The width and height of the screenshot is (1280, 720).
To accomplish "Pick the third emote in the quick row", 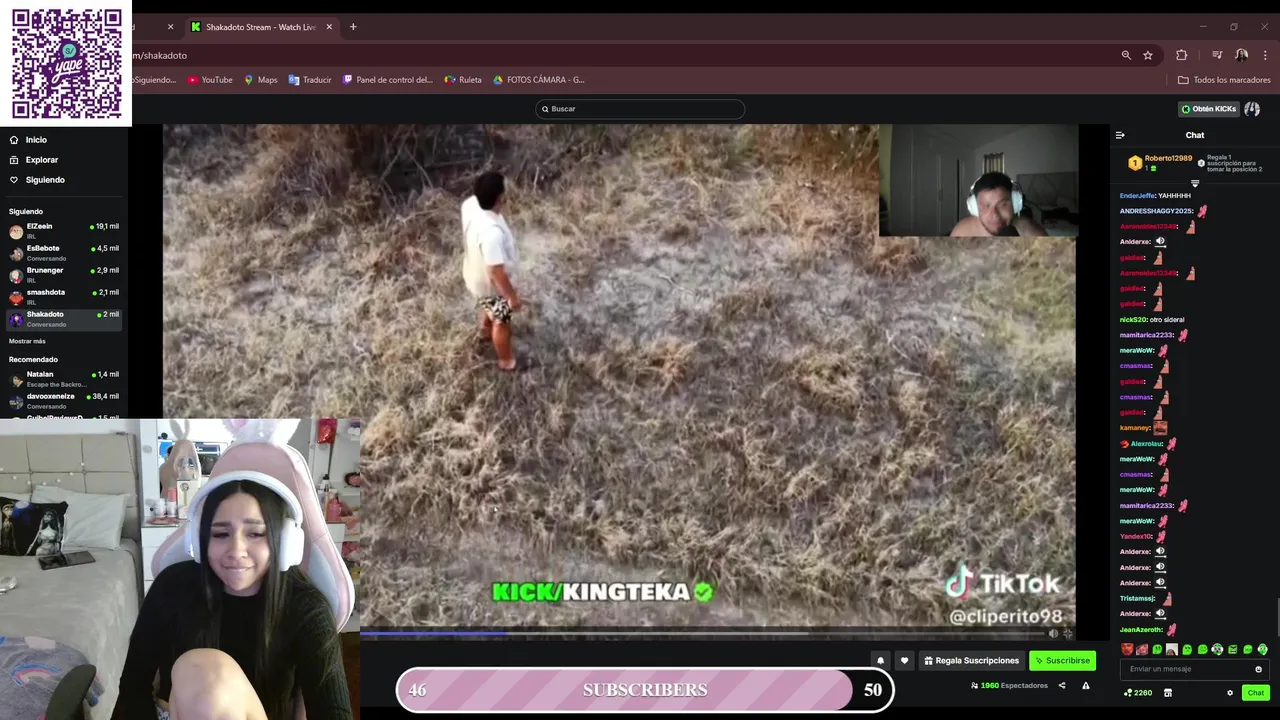I will click(x=1157, y=650).
